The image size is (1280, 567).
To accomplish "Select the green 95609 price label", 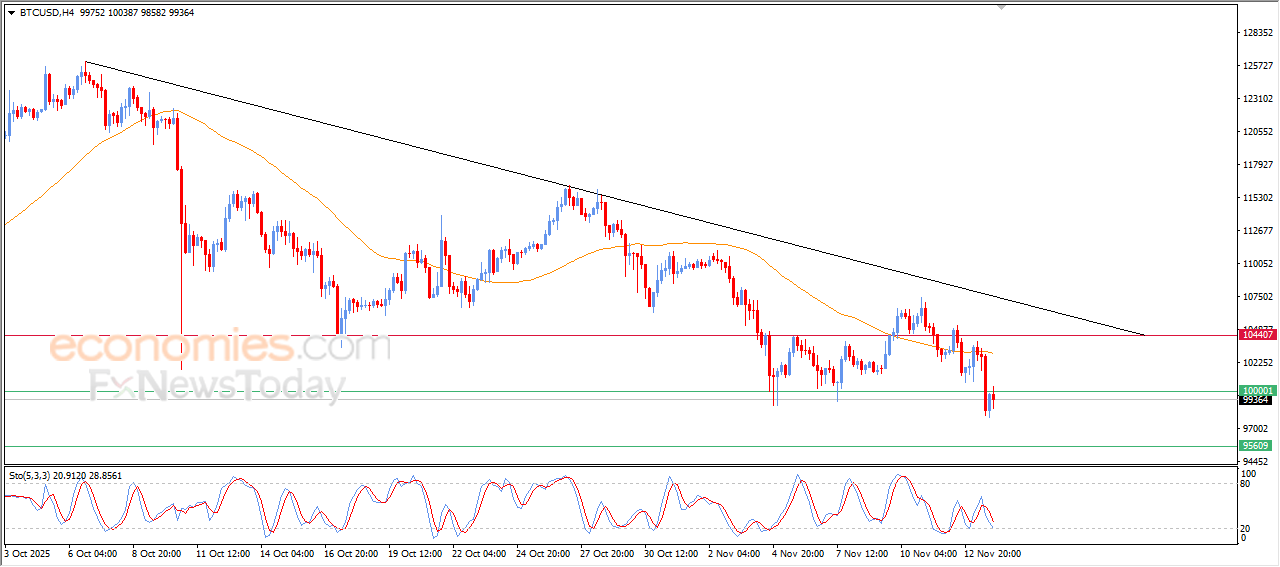I will [x=1256, y=446].
